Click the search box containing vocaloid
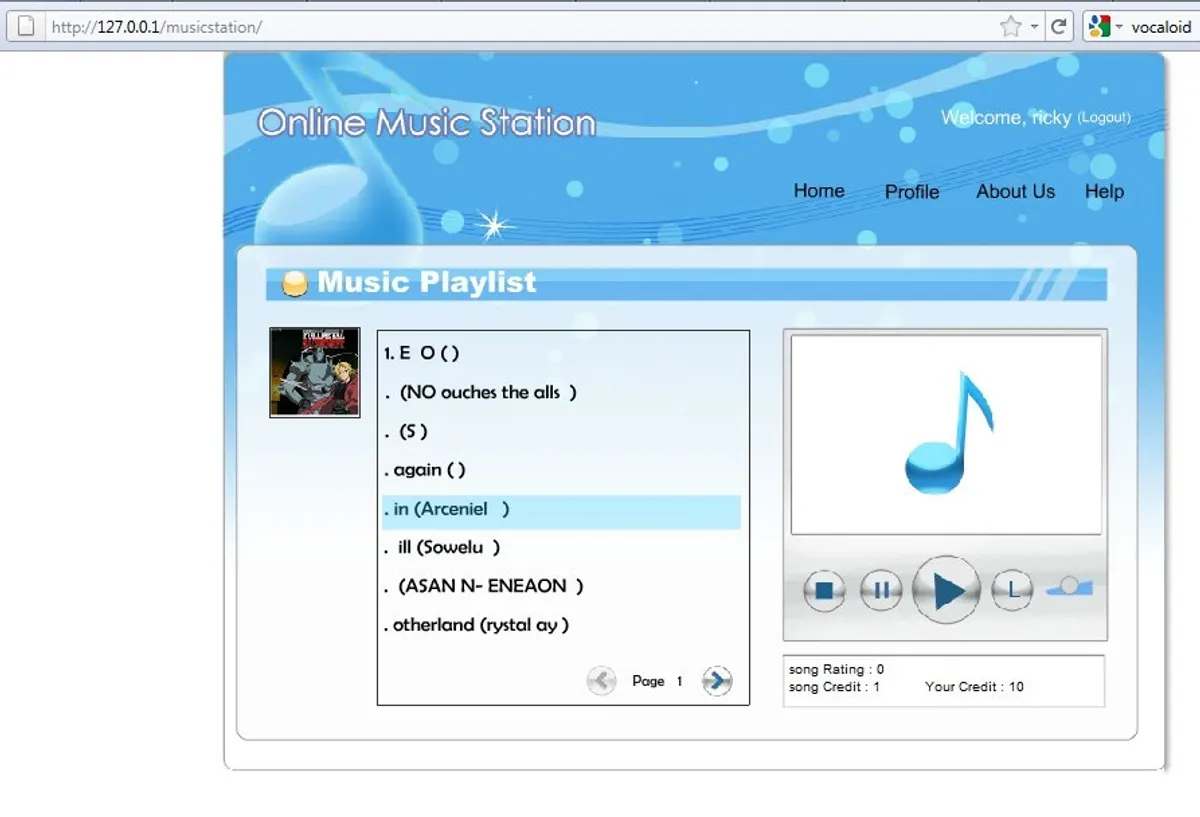This screenshot has height=817, width=1200. click(1161, 27)
